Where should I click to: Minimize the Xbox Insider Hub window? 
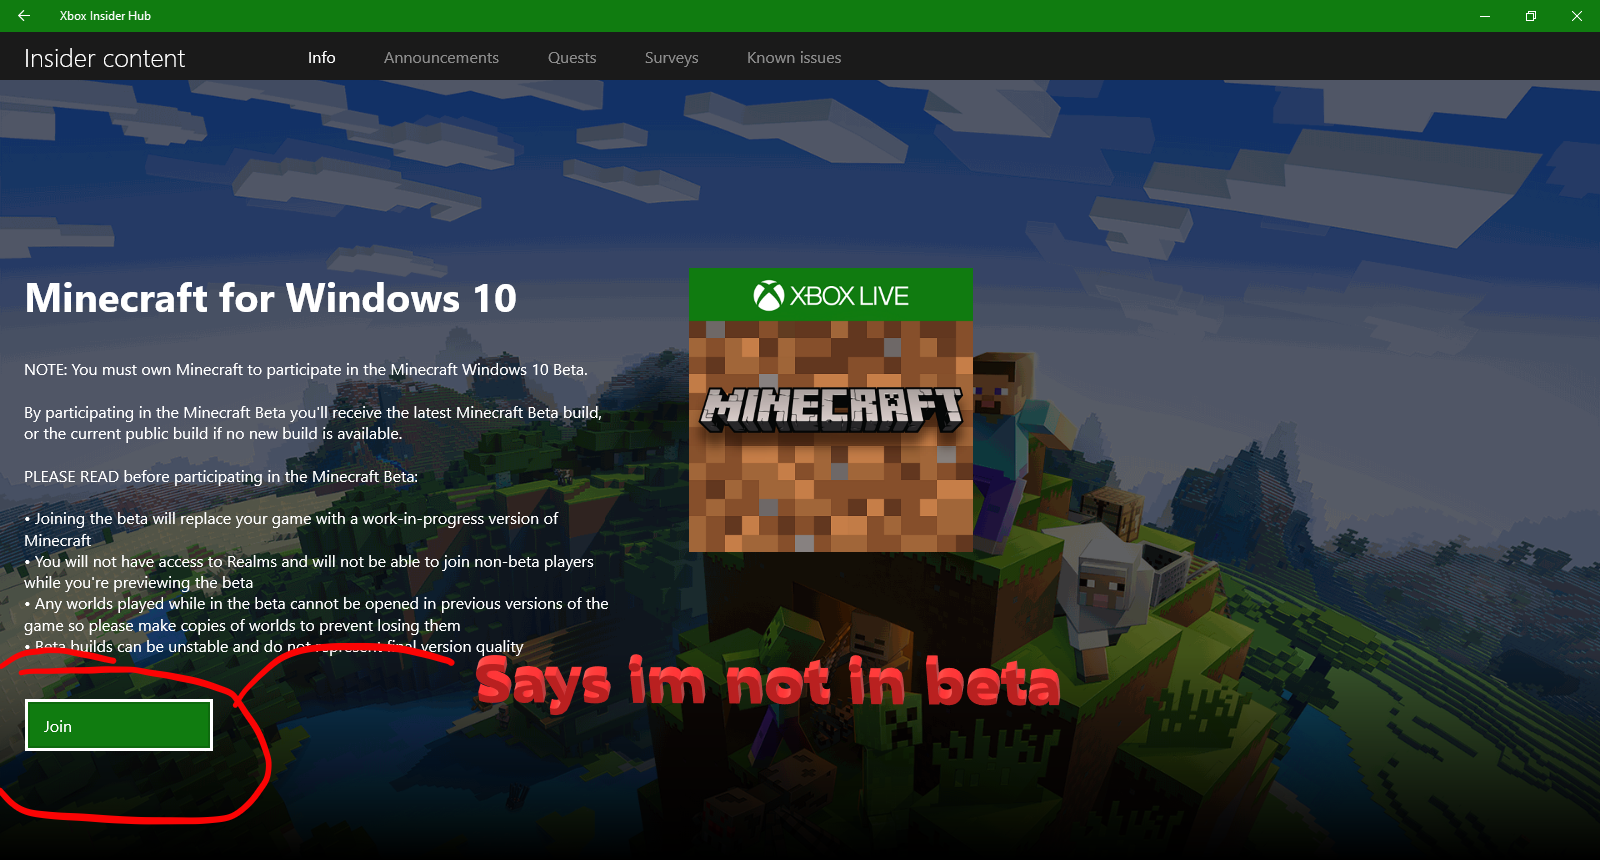(x=1485, y=16)
